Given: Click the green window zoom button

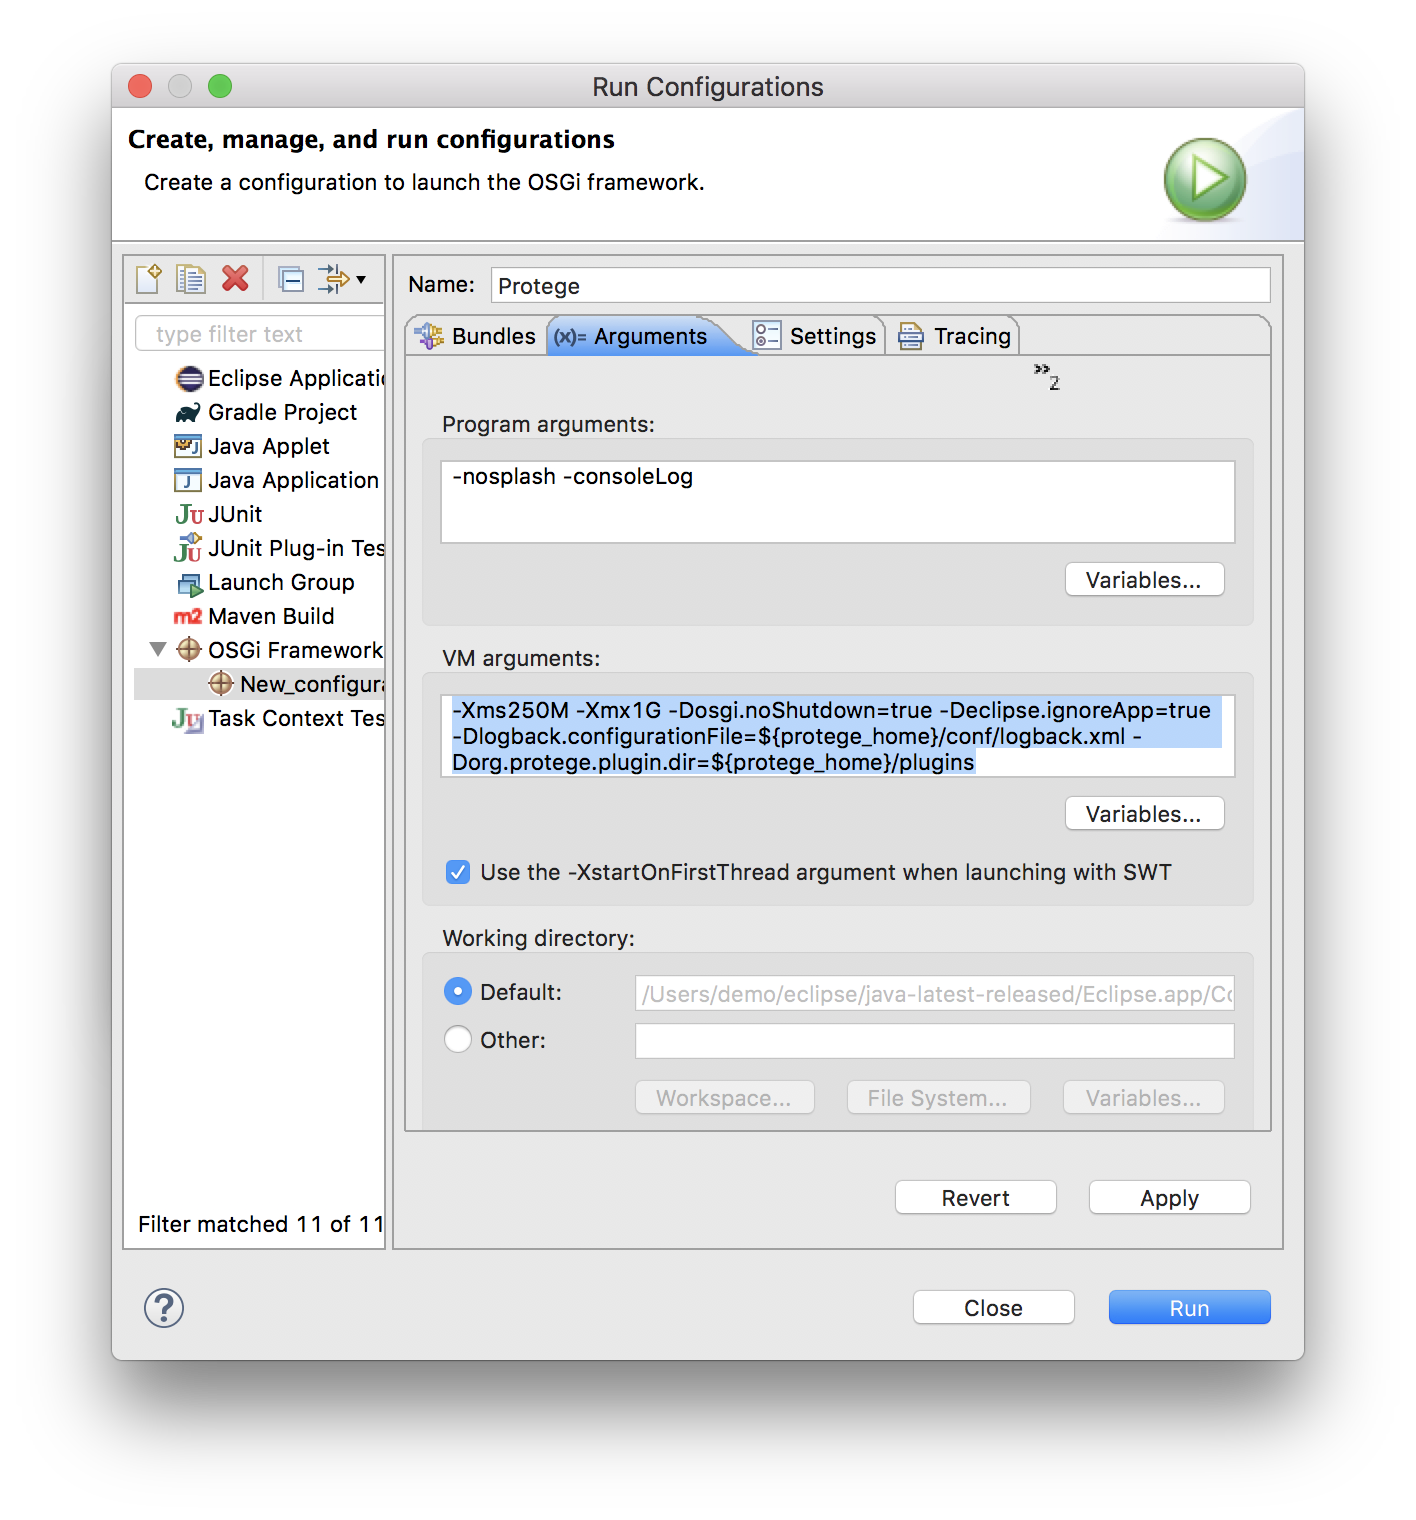Looking at the screenshot, I should 220,86.
